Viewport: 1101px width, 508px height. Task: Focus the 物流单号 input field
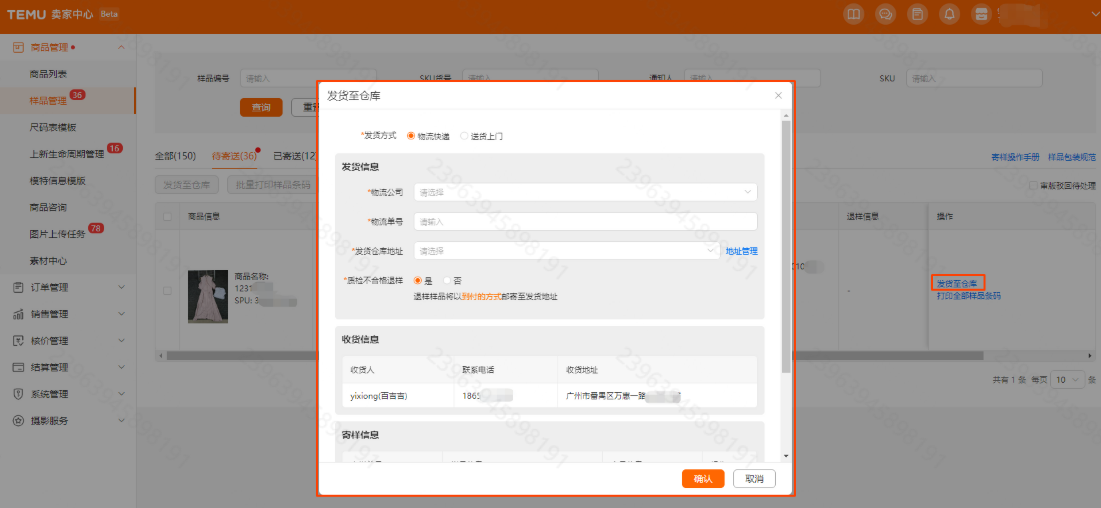tap(586, 221)
